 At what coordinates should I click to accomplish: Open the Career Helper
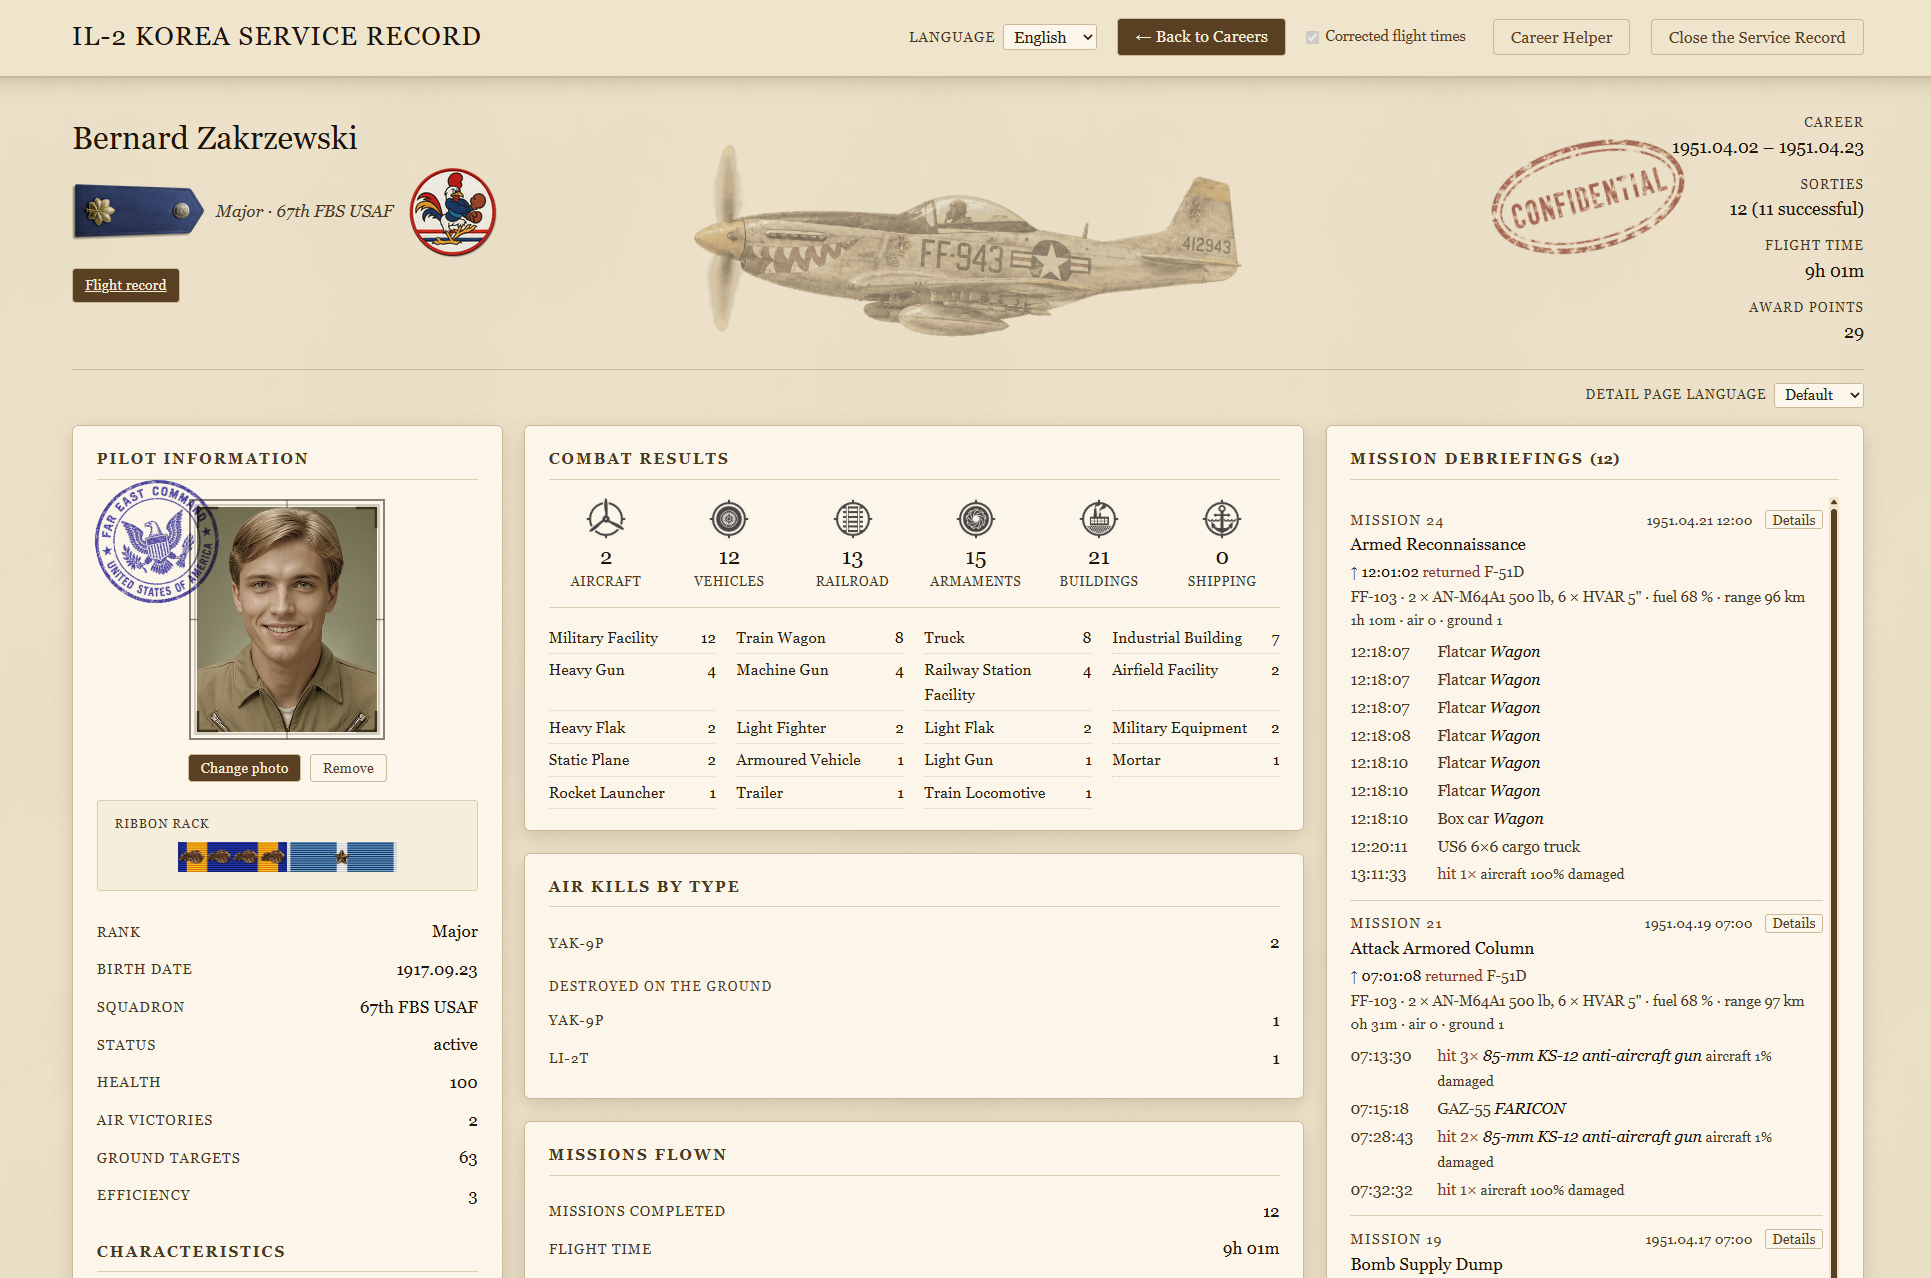coord(1561,37)
